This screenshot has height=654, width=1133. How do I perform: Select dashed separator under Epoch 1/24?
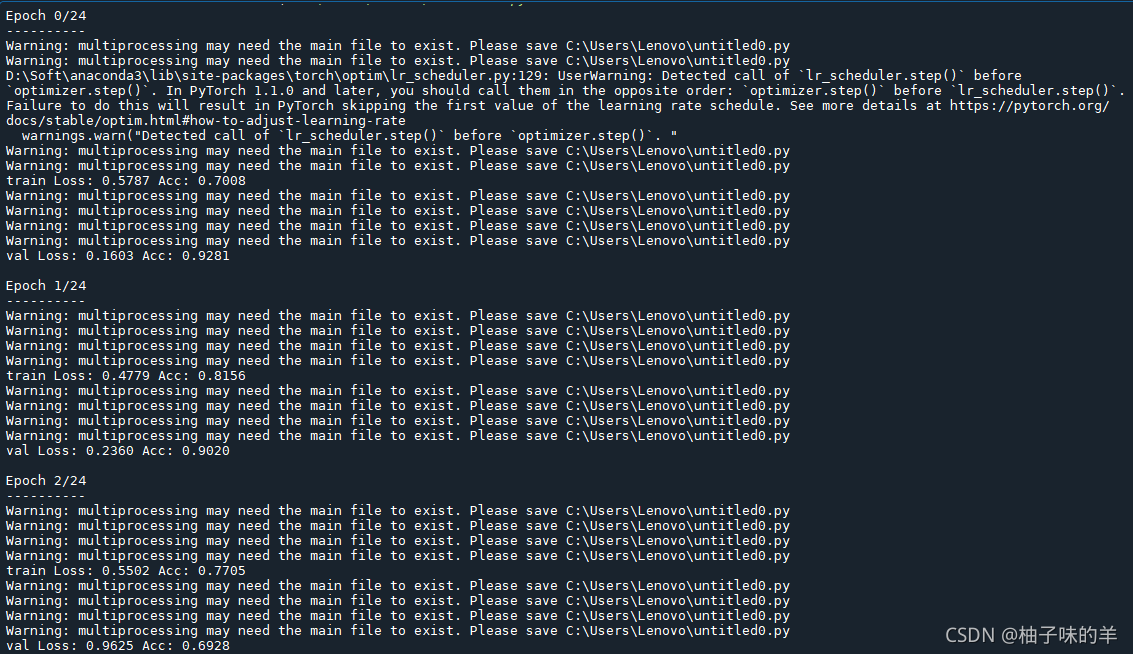pos(45,301)
